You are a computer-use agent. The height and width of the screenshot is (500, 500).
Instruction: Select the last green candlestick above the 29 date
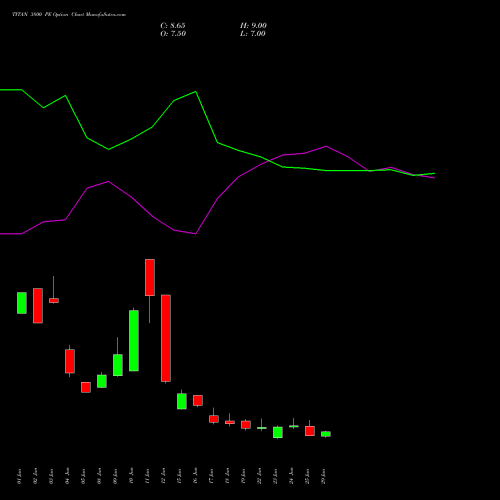pos(326,434)
